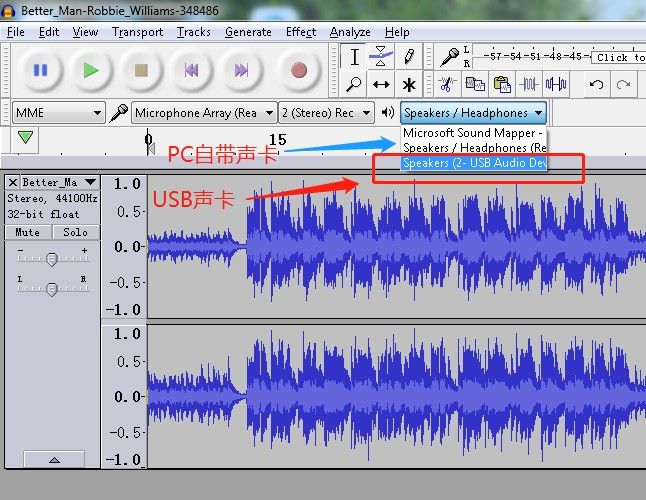
Task: Open the 2 (Stereo) Rec channels dropdown
Action: 326,112
